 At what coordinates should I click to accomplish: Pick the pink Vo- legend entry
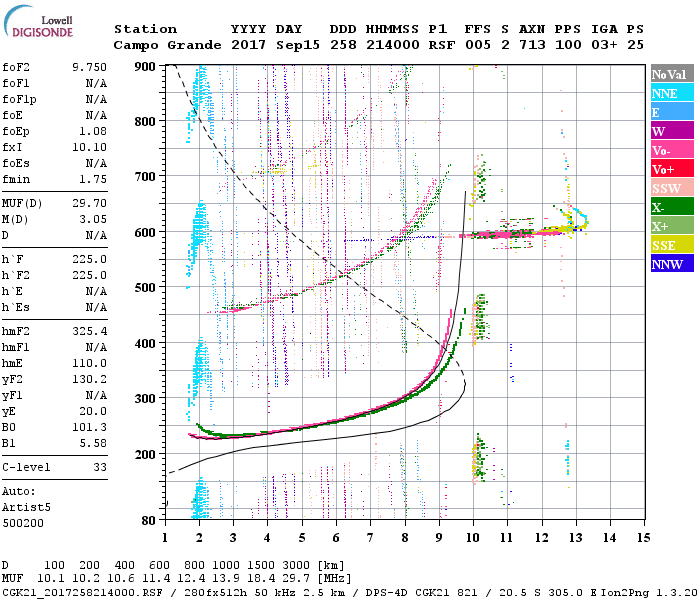click(x=670, y=150)
